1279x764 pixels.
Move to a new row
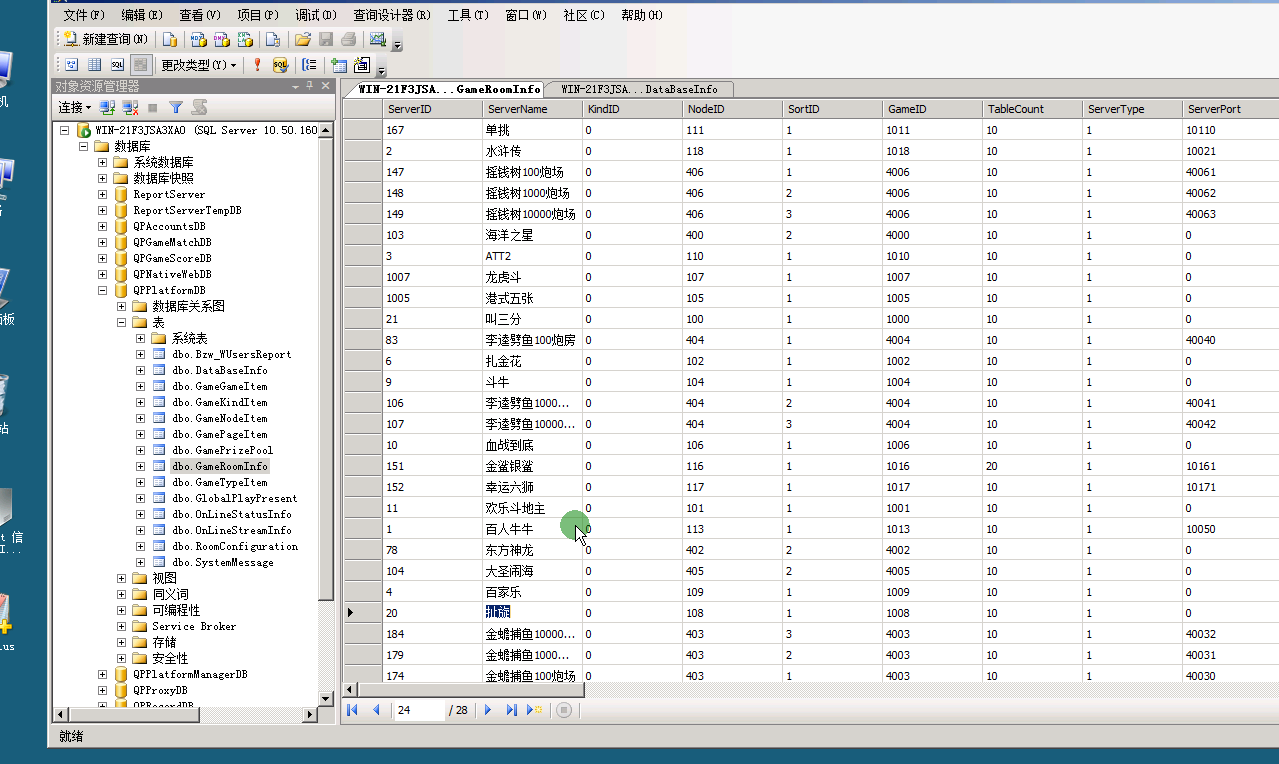click(535, 710)
